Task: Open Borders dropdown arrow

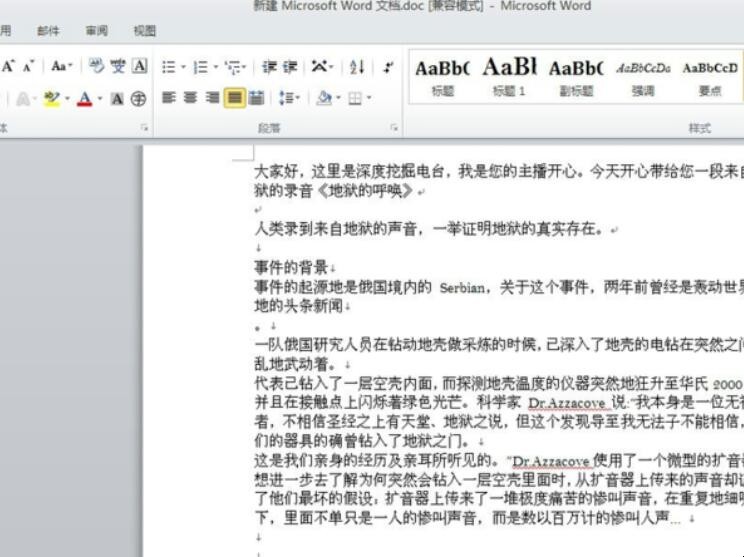Action: 369,98
